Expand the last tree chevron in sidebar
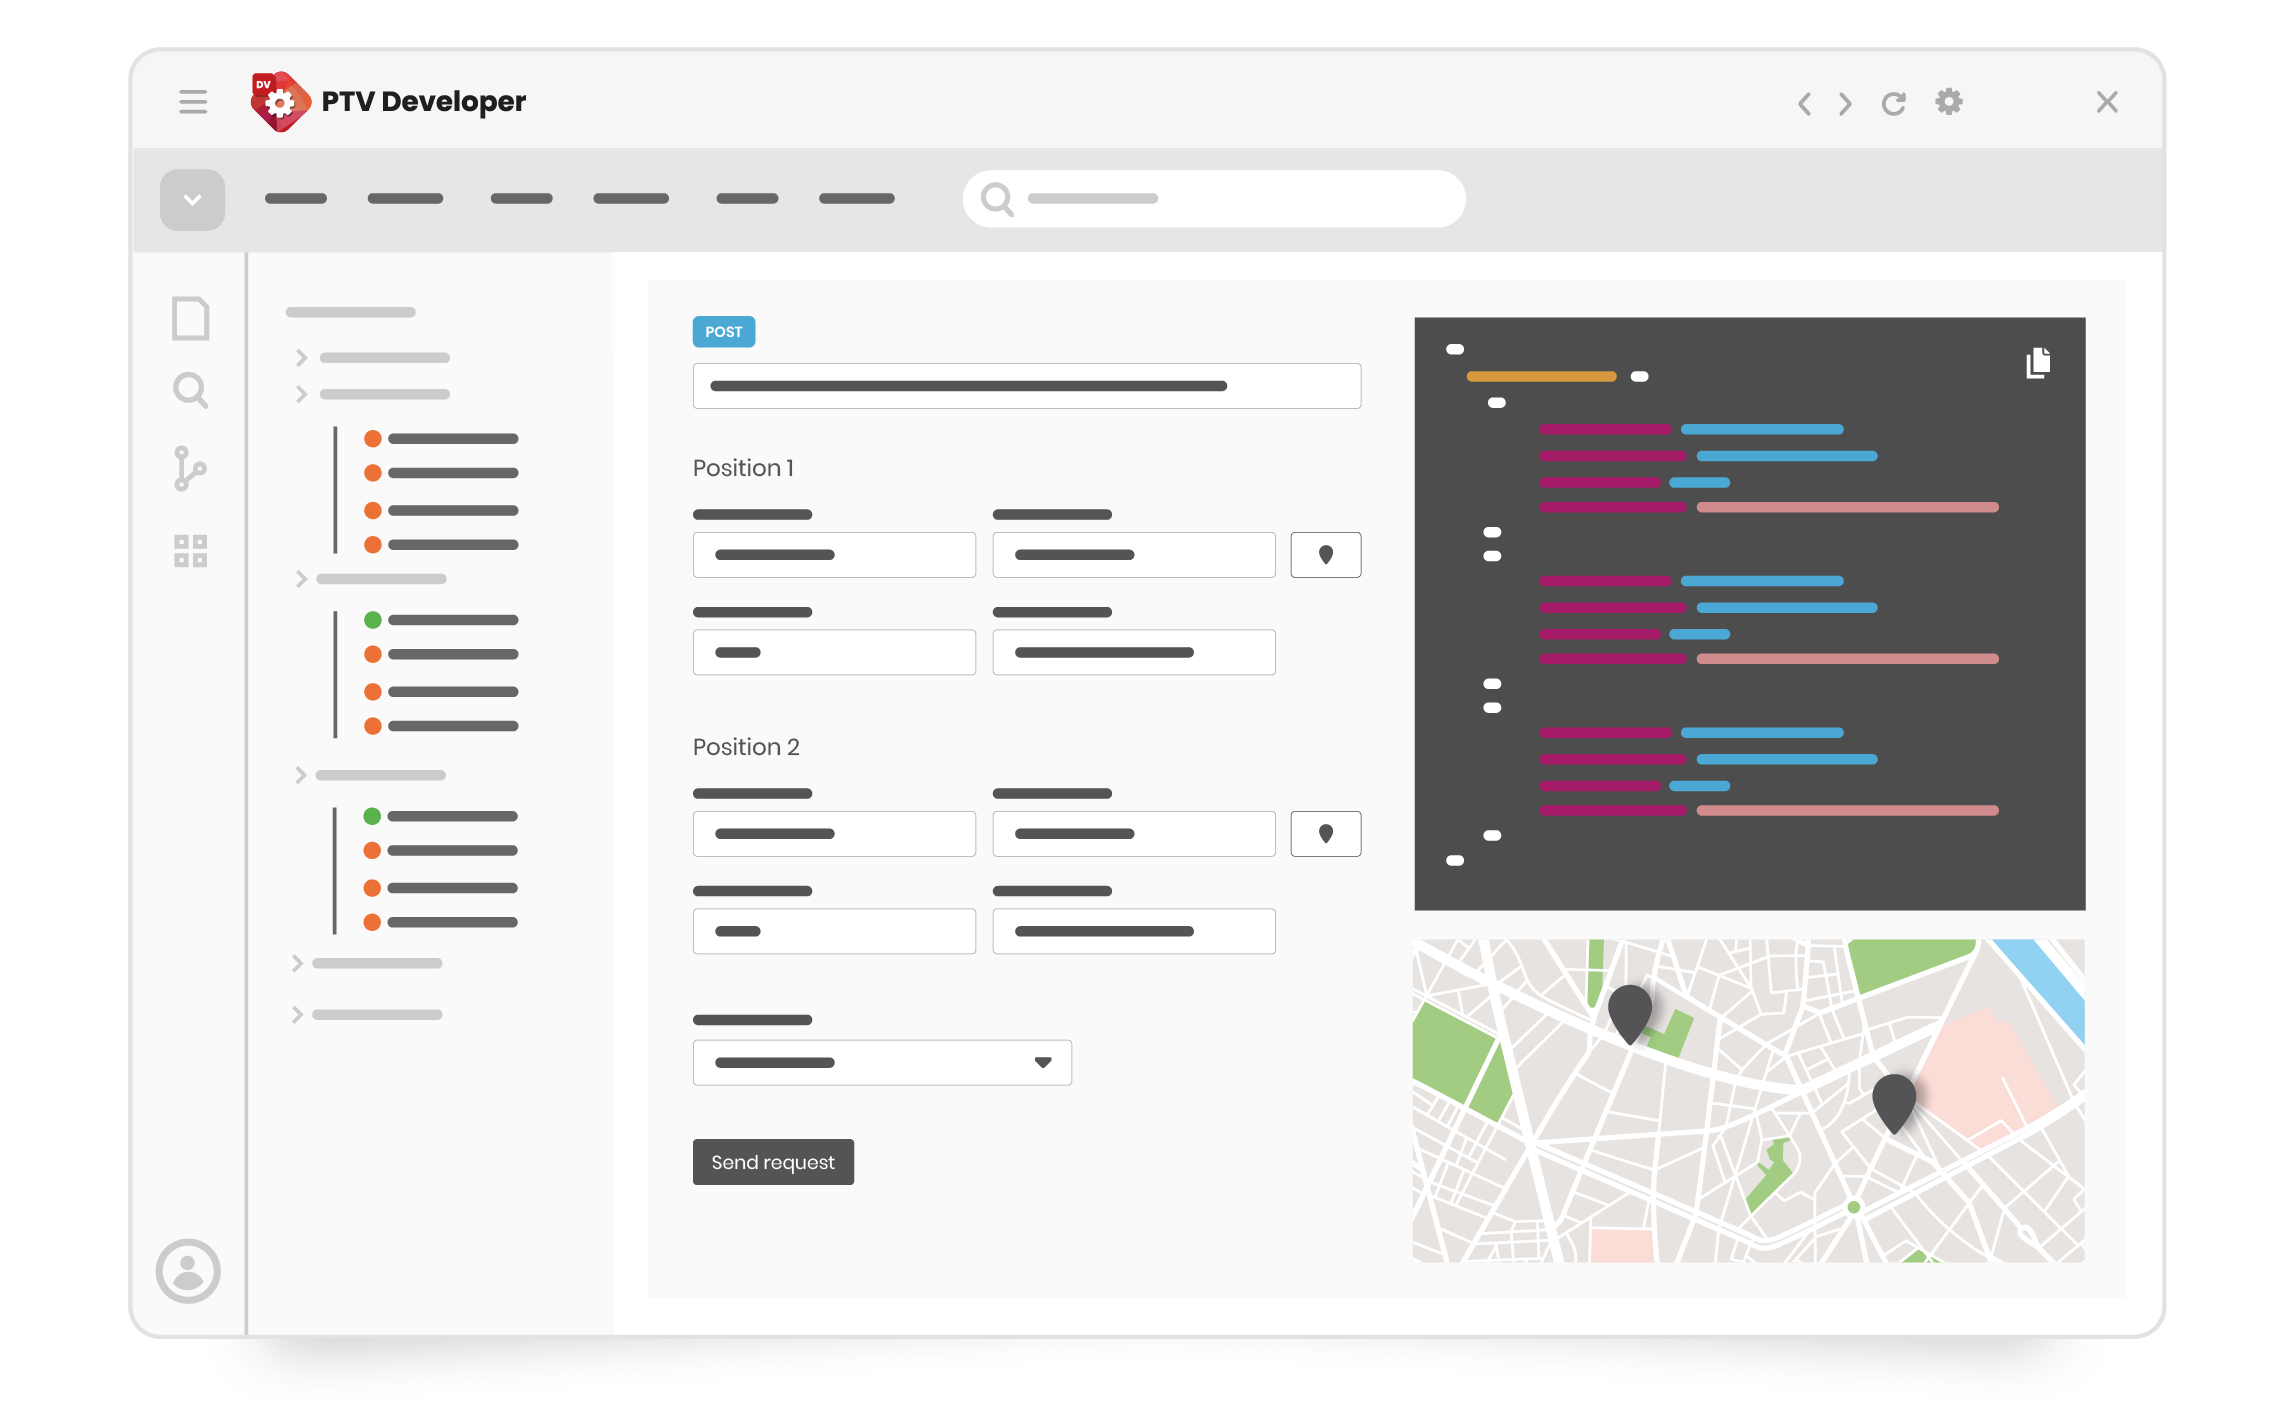Viewport: 2292px width, 1417px height. (x=297, y=1014)
